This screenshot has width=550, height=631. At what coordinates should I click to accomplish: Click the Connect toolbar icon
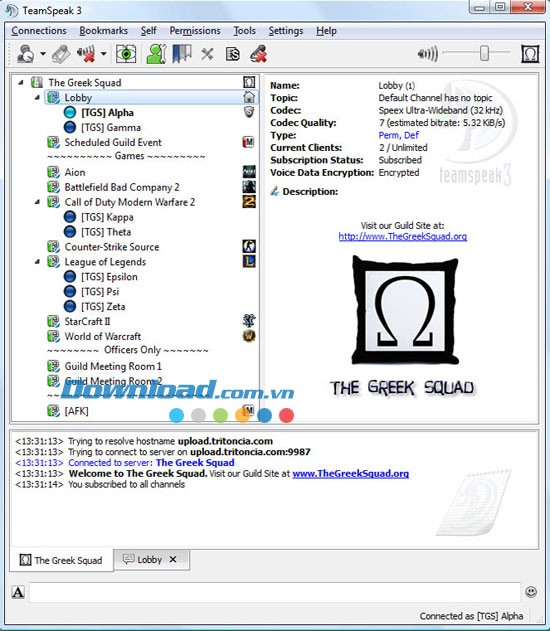click(26, 54)
